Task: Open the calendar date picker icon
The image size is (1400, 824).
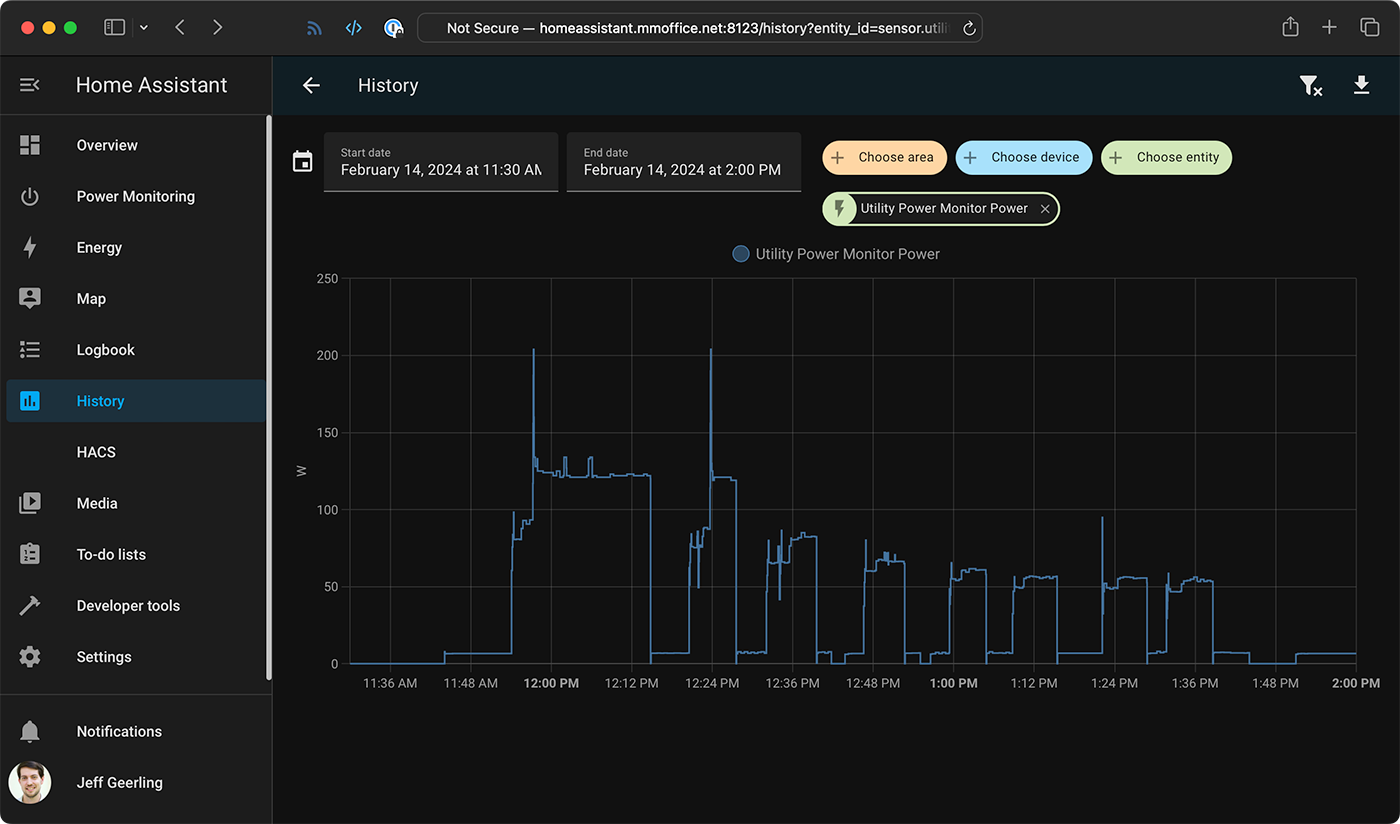Action: (x=302, y=161)
